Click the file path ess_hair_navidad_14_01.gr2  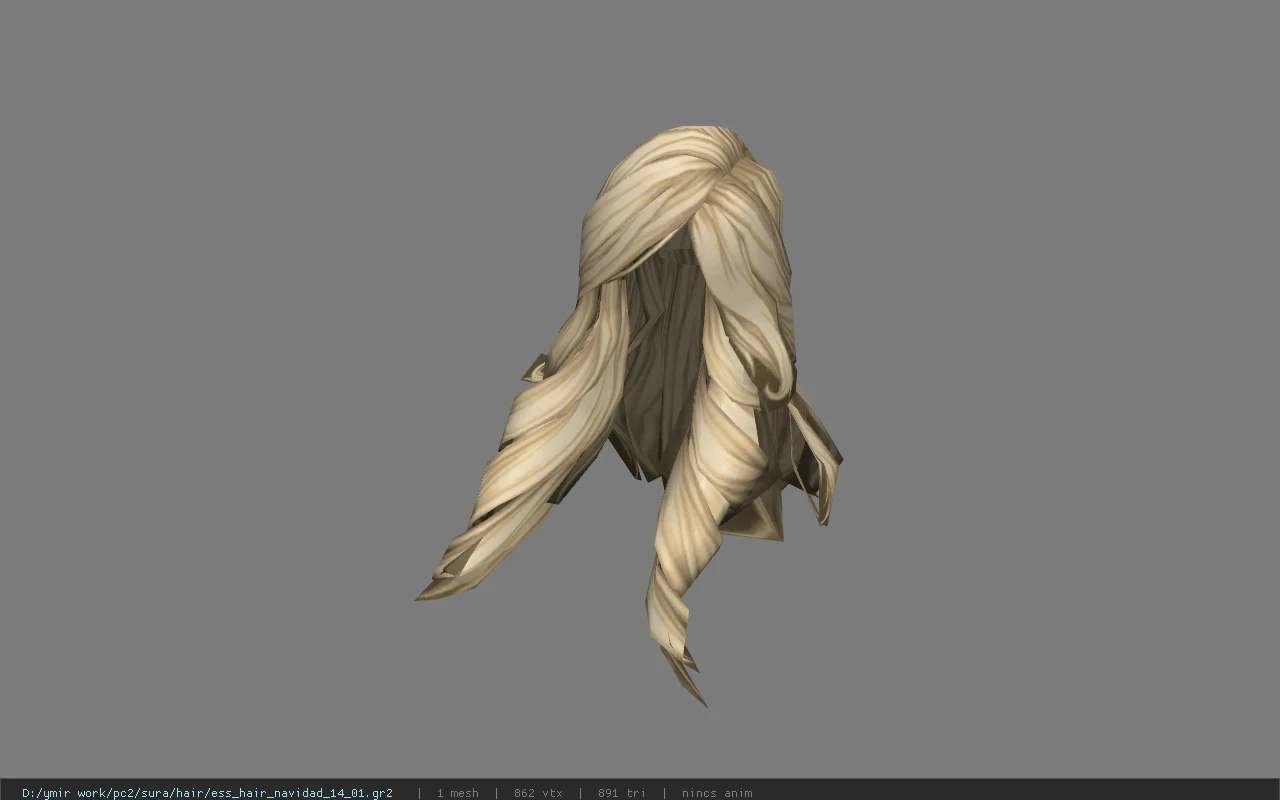pyautogui.click(x=207, y=793)
